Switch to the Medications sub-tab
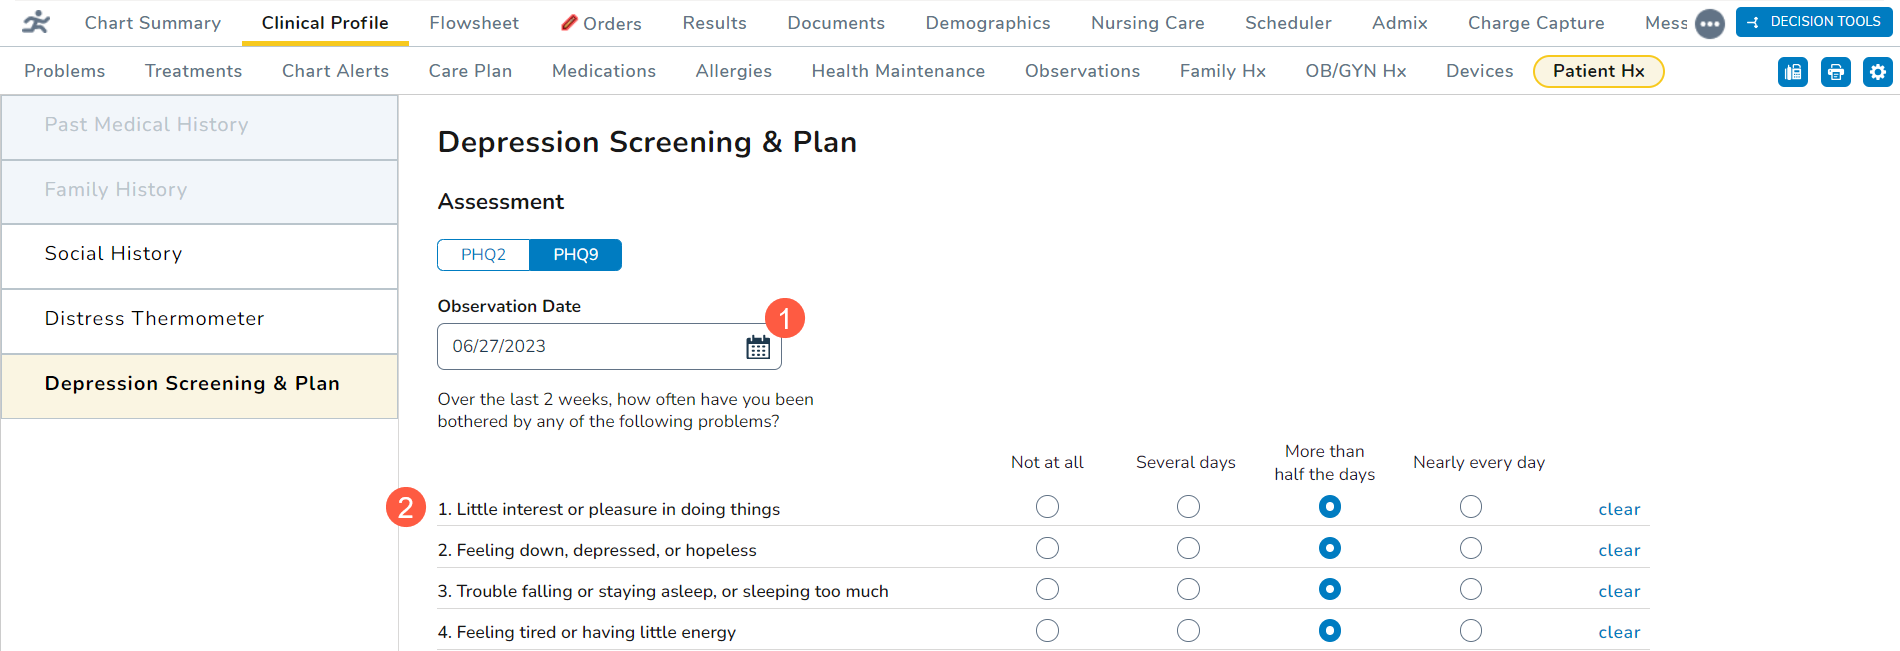Image resolution: width=1900 pixels, height=651 pixels. click(604, 71)
